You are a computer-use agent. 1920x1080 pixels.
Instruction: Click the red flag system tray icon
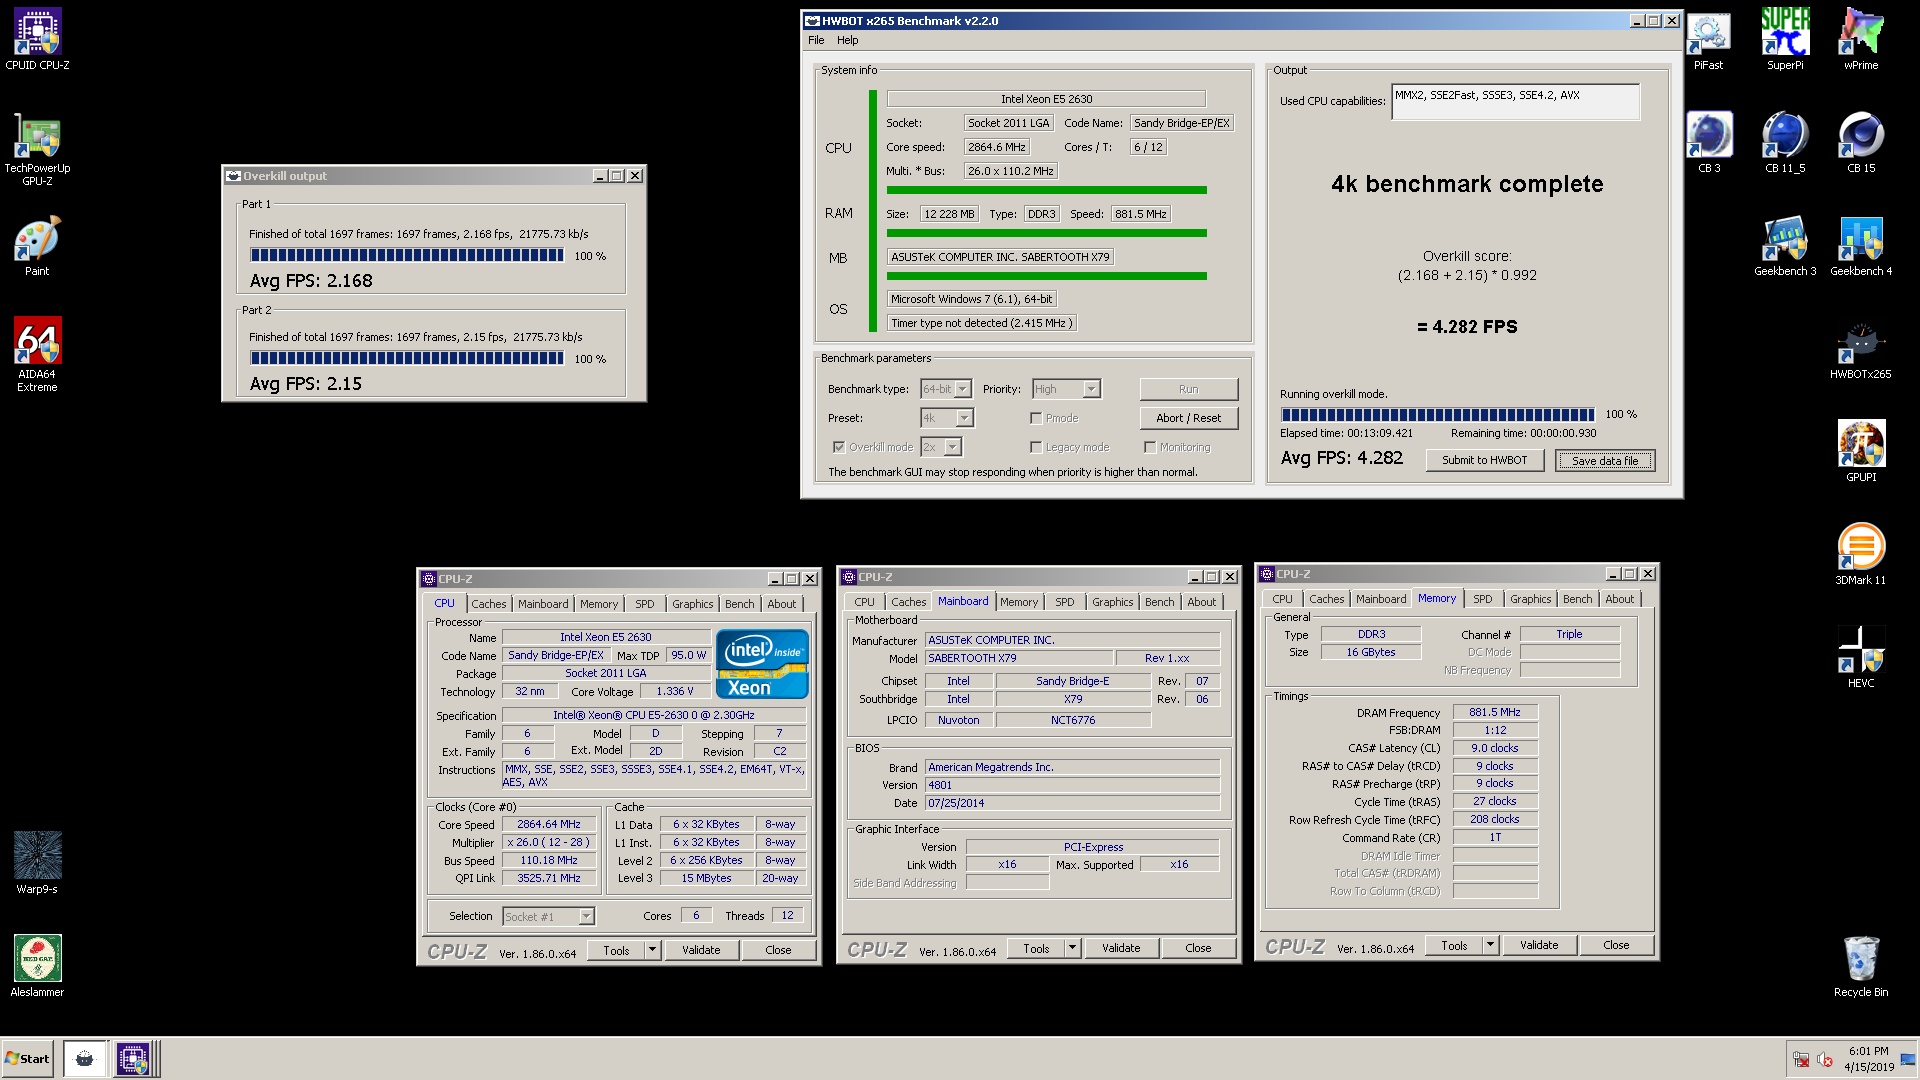tap(1801, 1060)
